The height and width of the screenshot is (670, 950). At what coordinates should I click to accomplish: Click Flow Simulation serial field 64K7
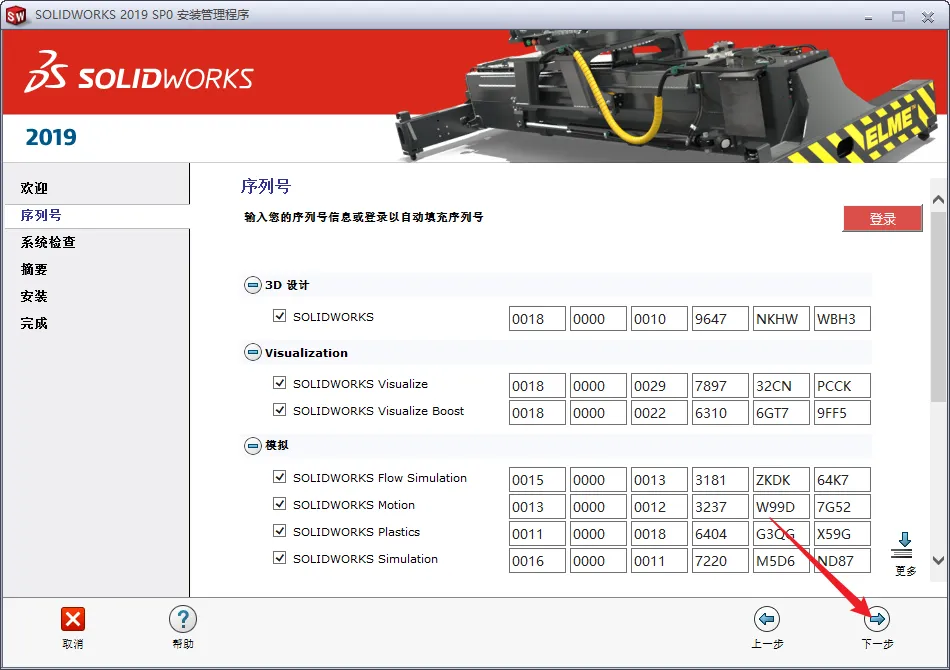842,480
